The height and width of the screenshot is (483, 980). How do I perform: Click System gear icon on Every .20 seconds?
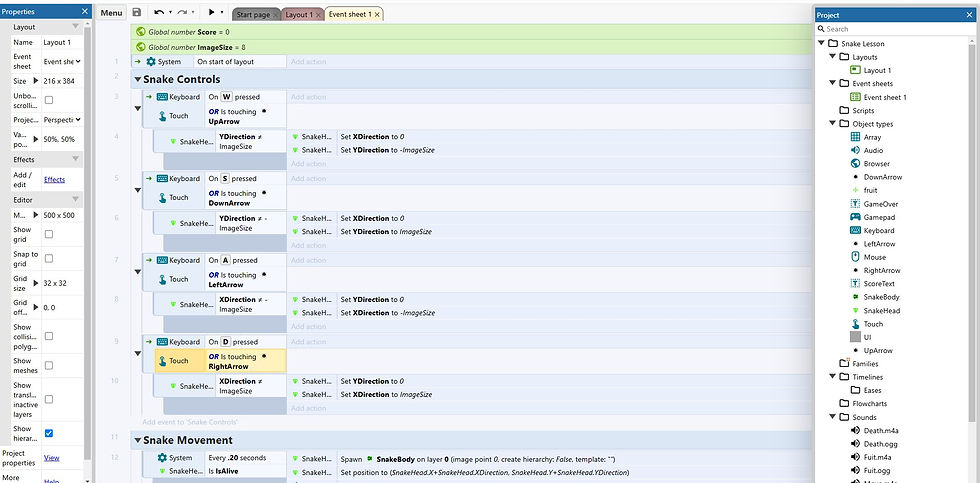pyautogui.click(x=162, y=458)
